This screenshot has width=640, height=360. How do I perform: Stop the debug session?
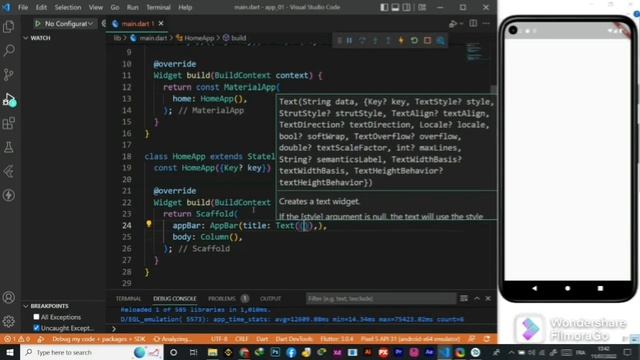coord(427,40)
